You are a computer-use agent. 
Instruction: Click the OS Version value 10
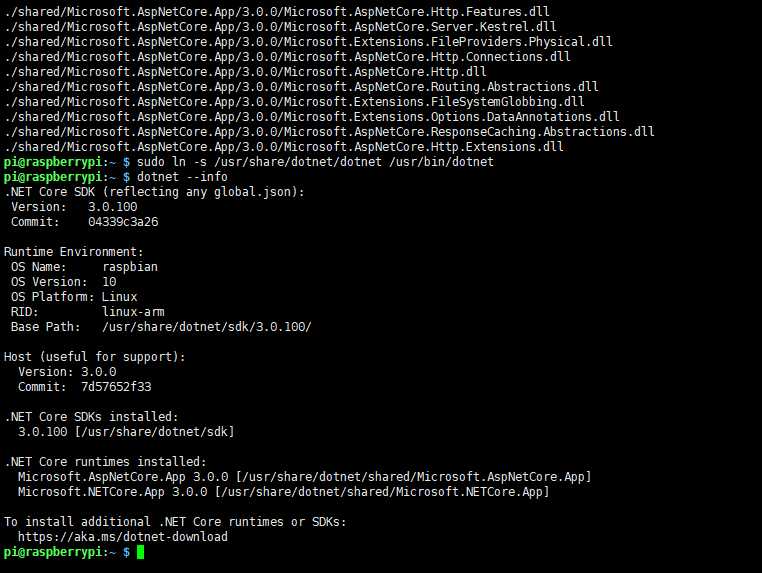(x=109, y=282)
